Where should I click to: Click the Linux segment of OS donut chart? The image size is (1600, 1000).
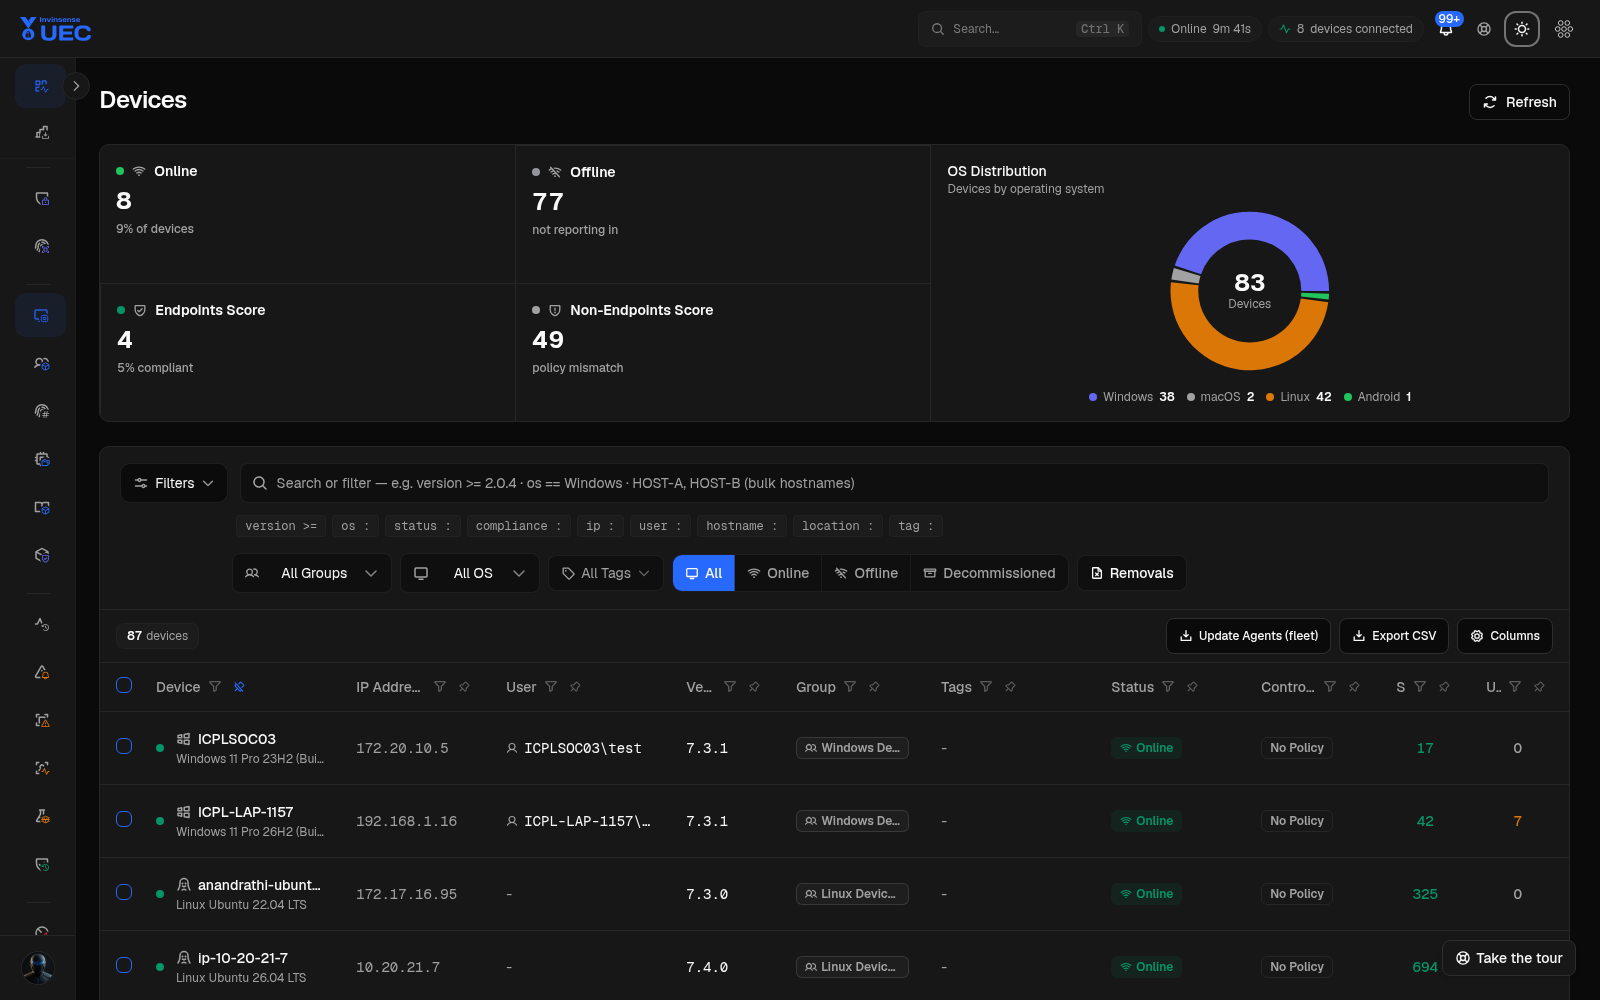coord(1245,354)
